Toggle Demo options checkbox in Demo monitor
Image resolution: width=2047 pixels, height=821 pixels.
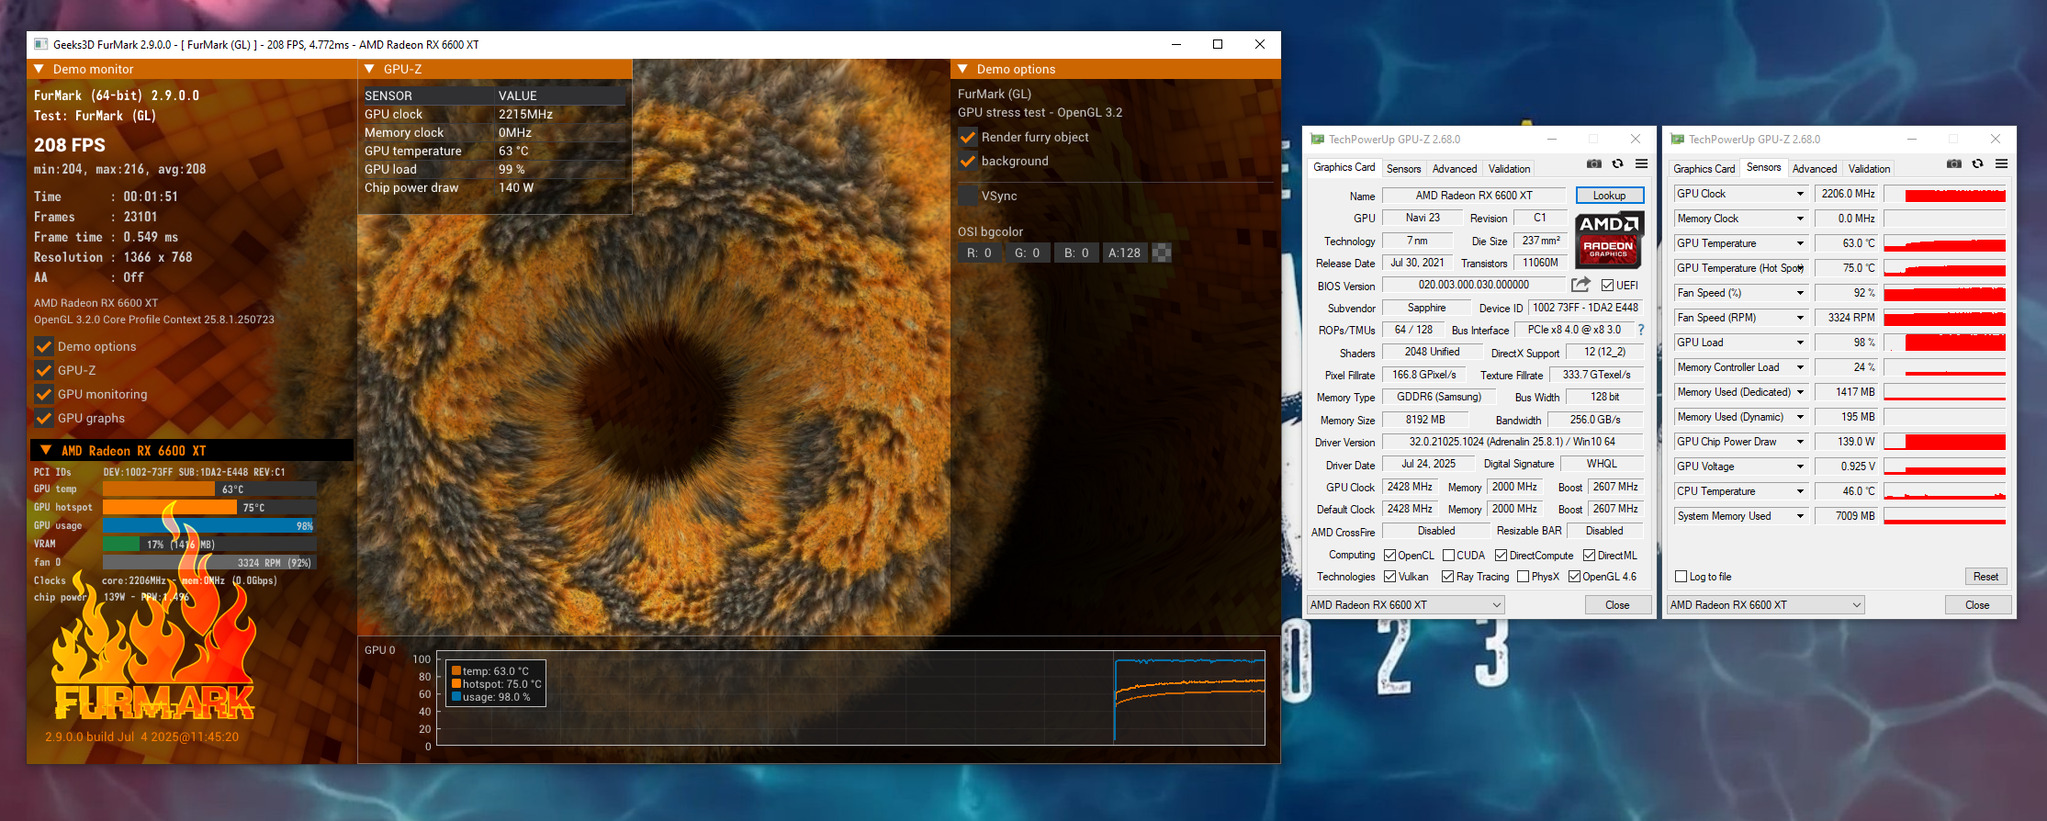click(43, 347)
